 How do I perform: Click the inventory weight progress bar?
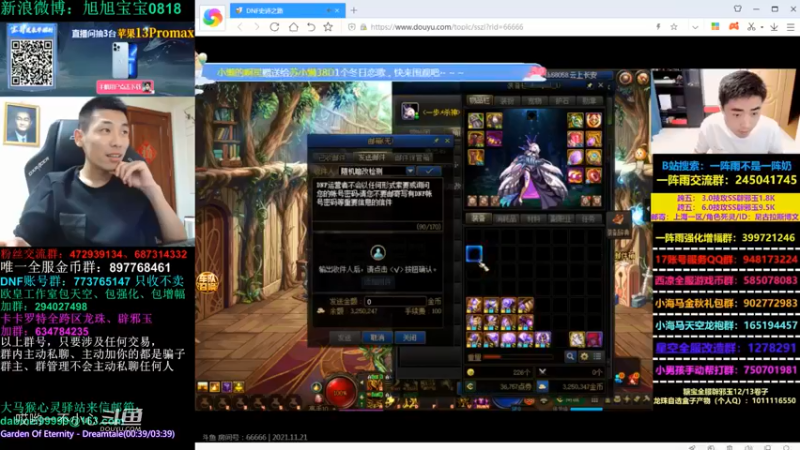pos(517,357)
